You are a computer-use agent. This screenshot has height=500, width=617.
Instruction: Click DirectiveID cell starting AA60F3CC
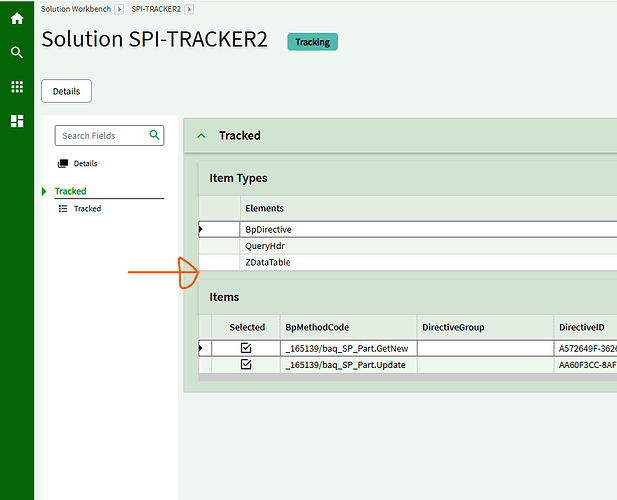(586, 365)
